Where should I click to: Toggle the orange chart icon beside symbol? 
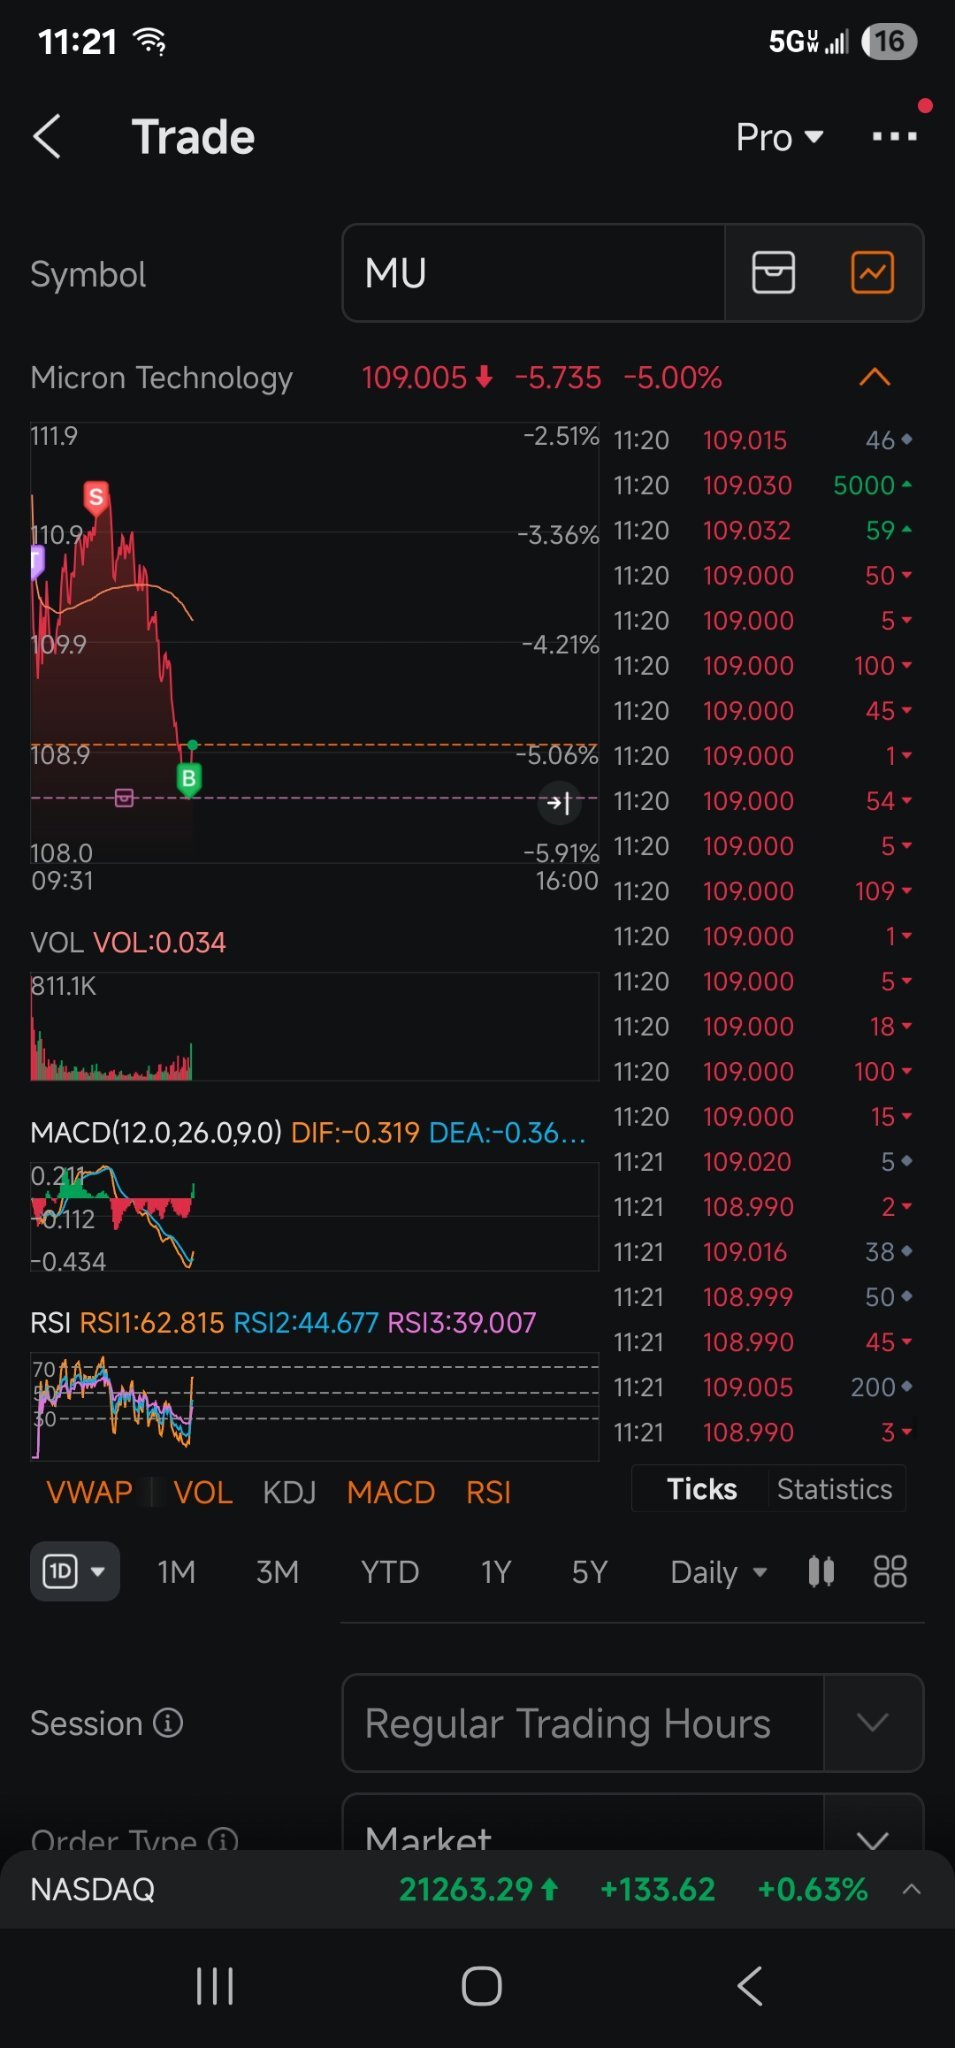click(873, 272)
